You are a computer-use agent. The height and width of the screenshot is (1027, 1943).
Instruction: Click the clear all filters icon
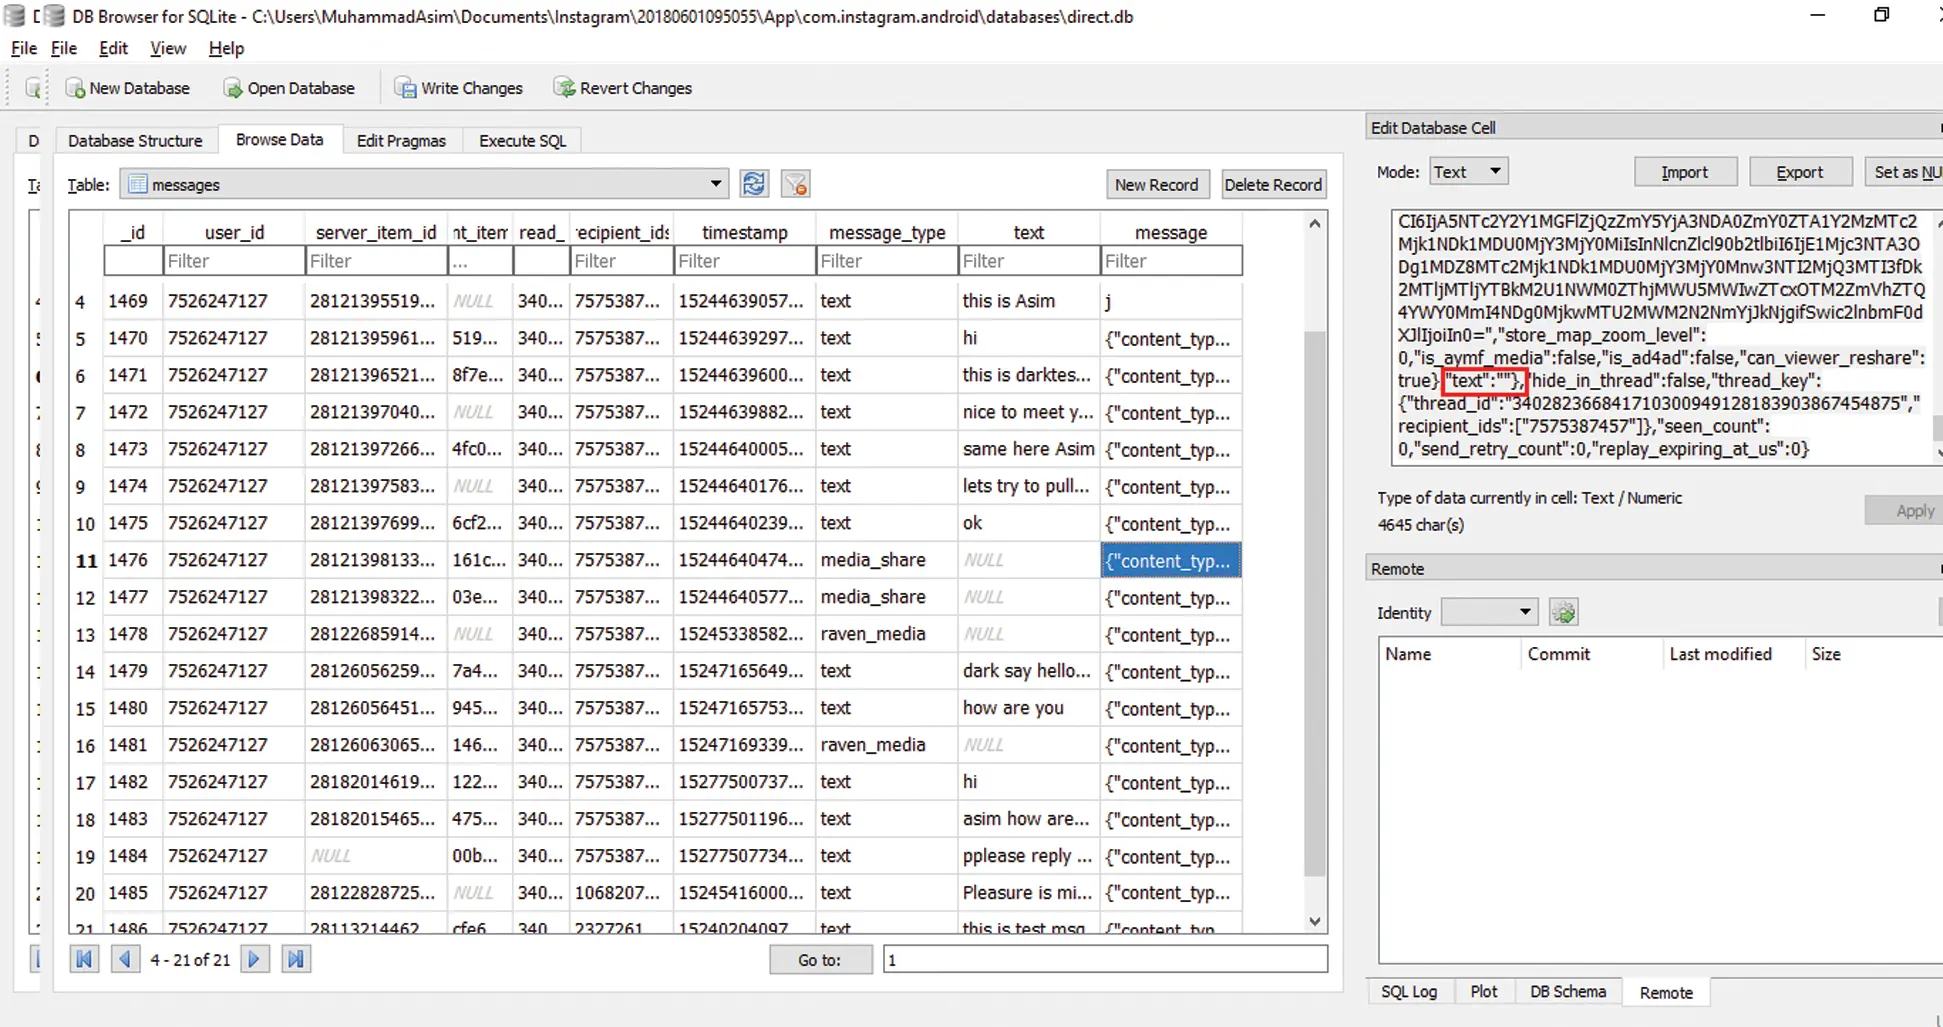click(x=796, y=184)
